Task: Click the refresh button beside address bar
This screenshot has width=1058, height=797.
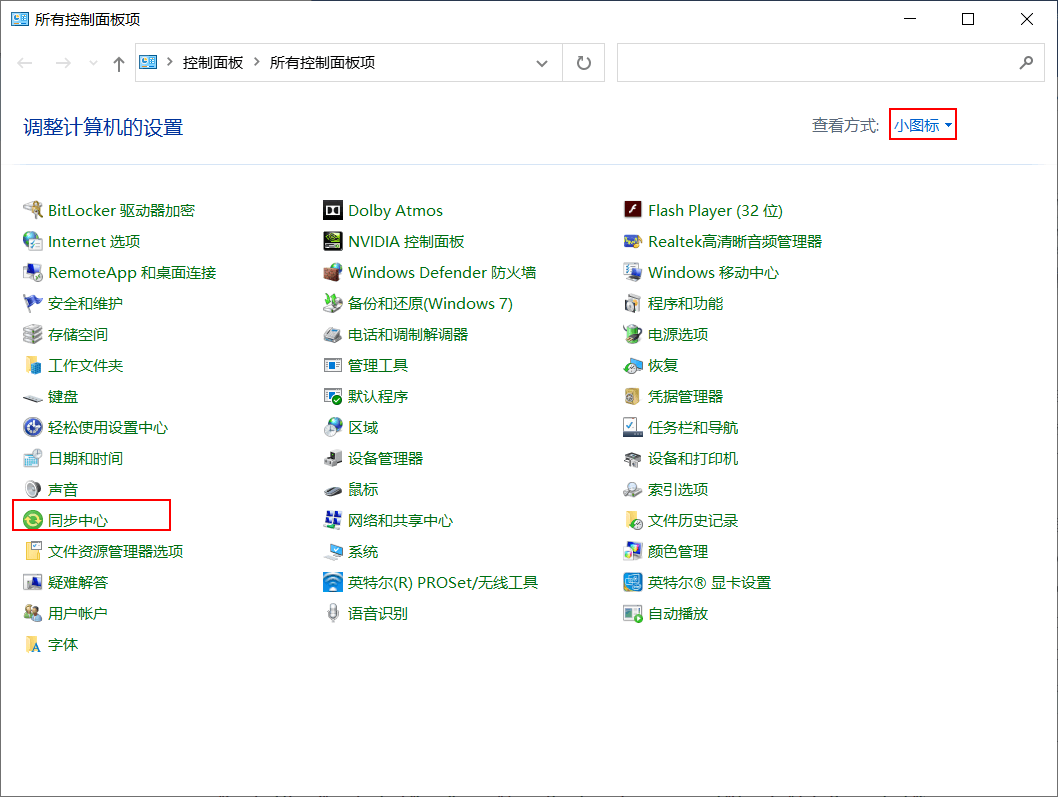Action: pyautogui.click(x=584, y=63)
